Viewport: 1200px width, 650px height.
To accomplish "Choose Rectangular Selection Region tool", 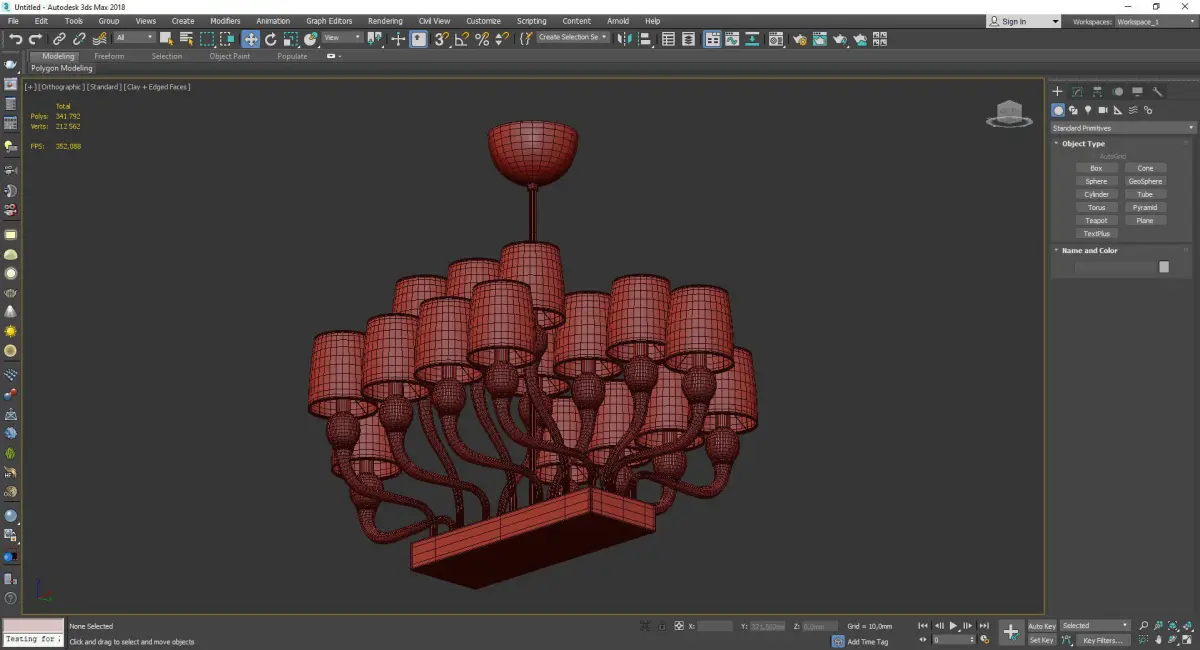I will click(x=207, y=39).
